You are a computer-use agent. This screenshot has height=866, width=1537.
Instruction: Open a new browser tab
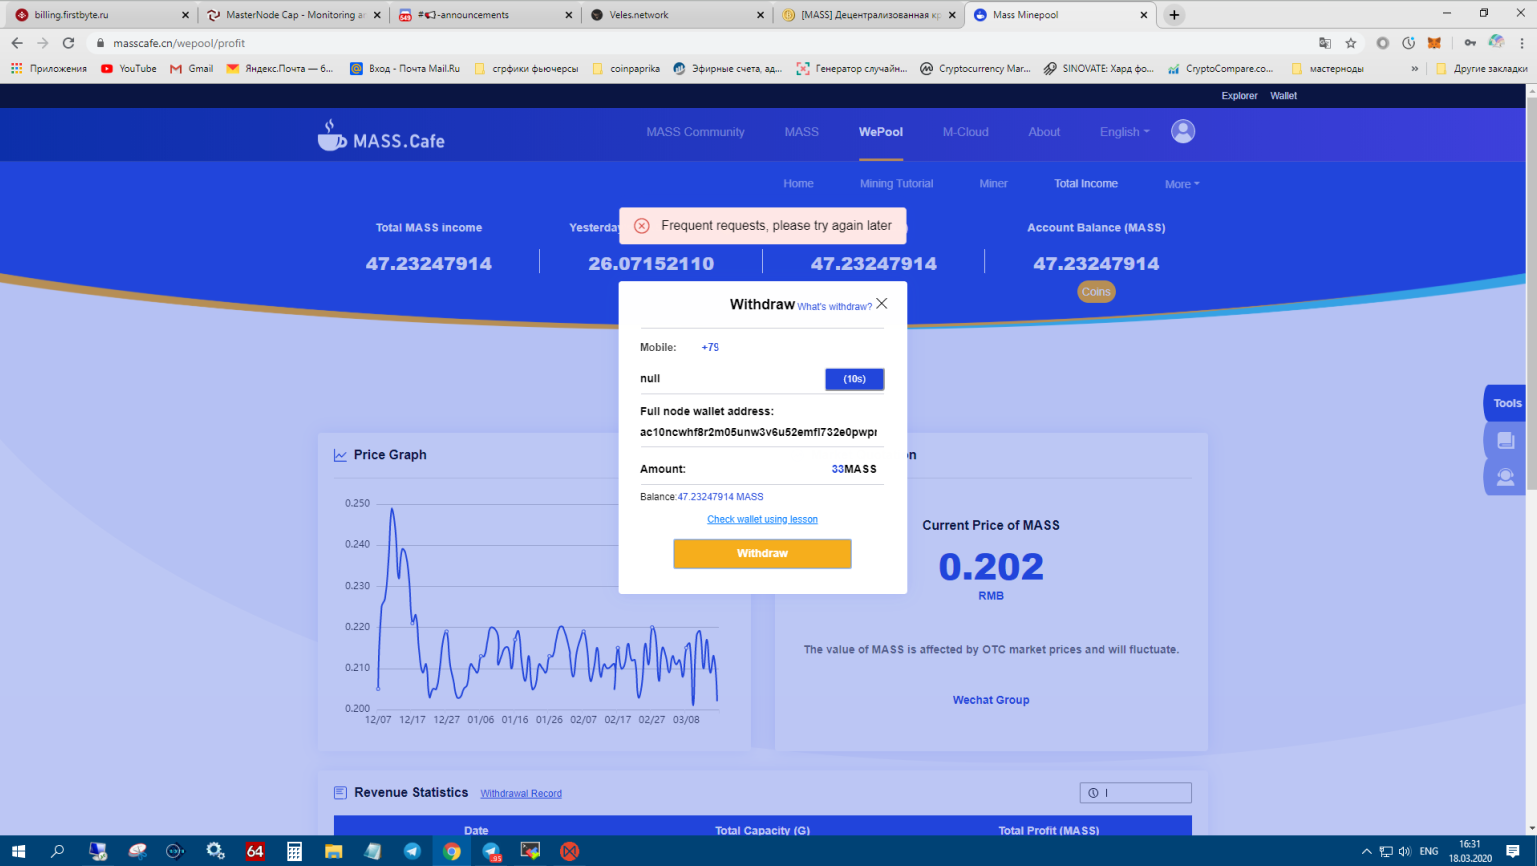coord(1174,15)
